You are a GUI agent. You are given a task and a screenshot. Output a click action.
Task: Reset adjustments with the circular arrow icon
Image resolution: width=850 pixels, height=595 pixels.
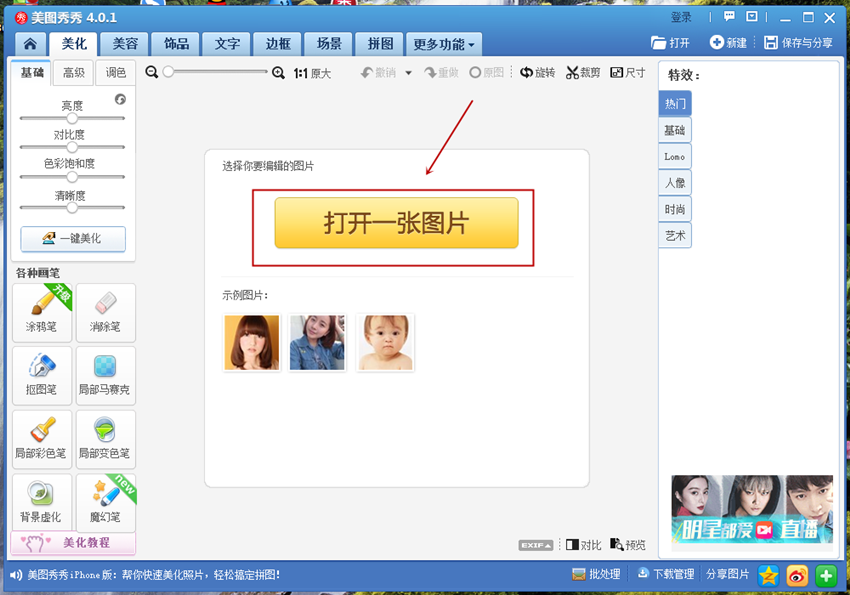click(120, 99)
